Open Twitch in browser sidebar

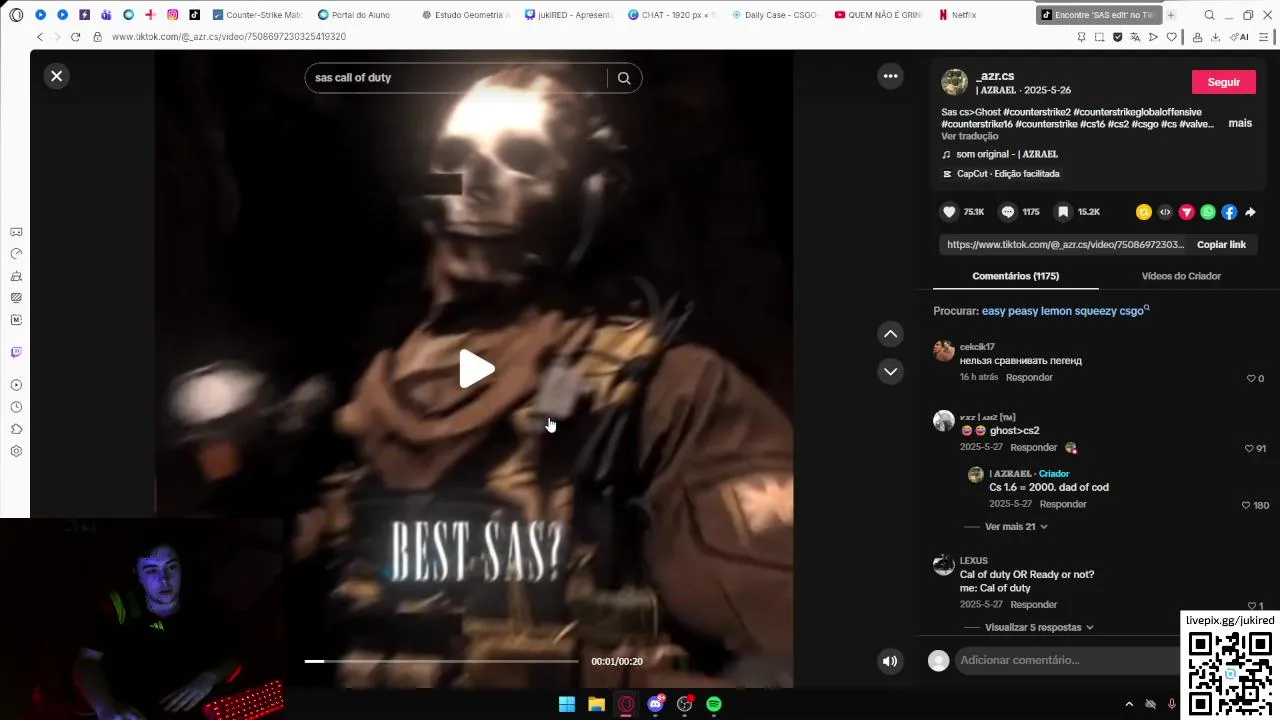click(16, 352)
